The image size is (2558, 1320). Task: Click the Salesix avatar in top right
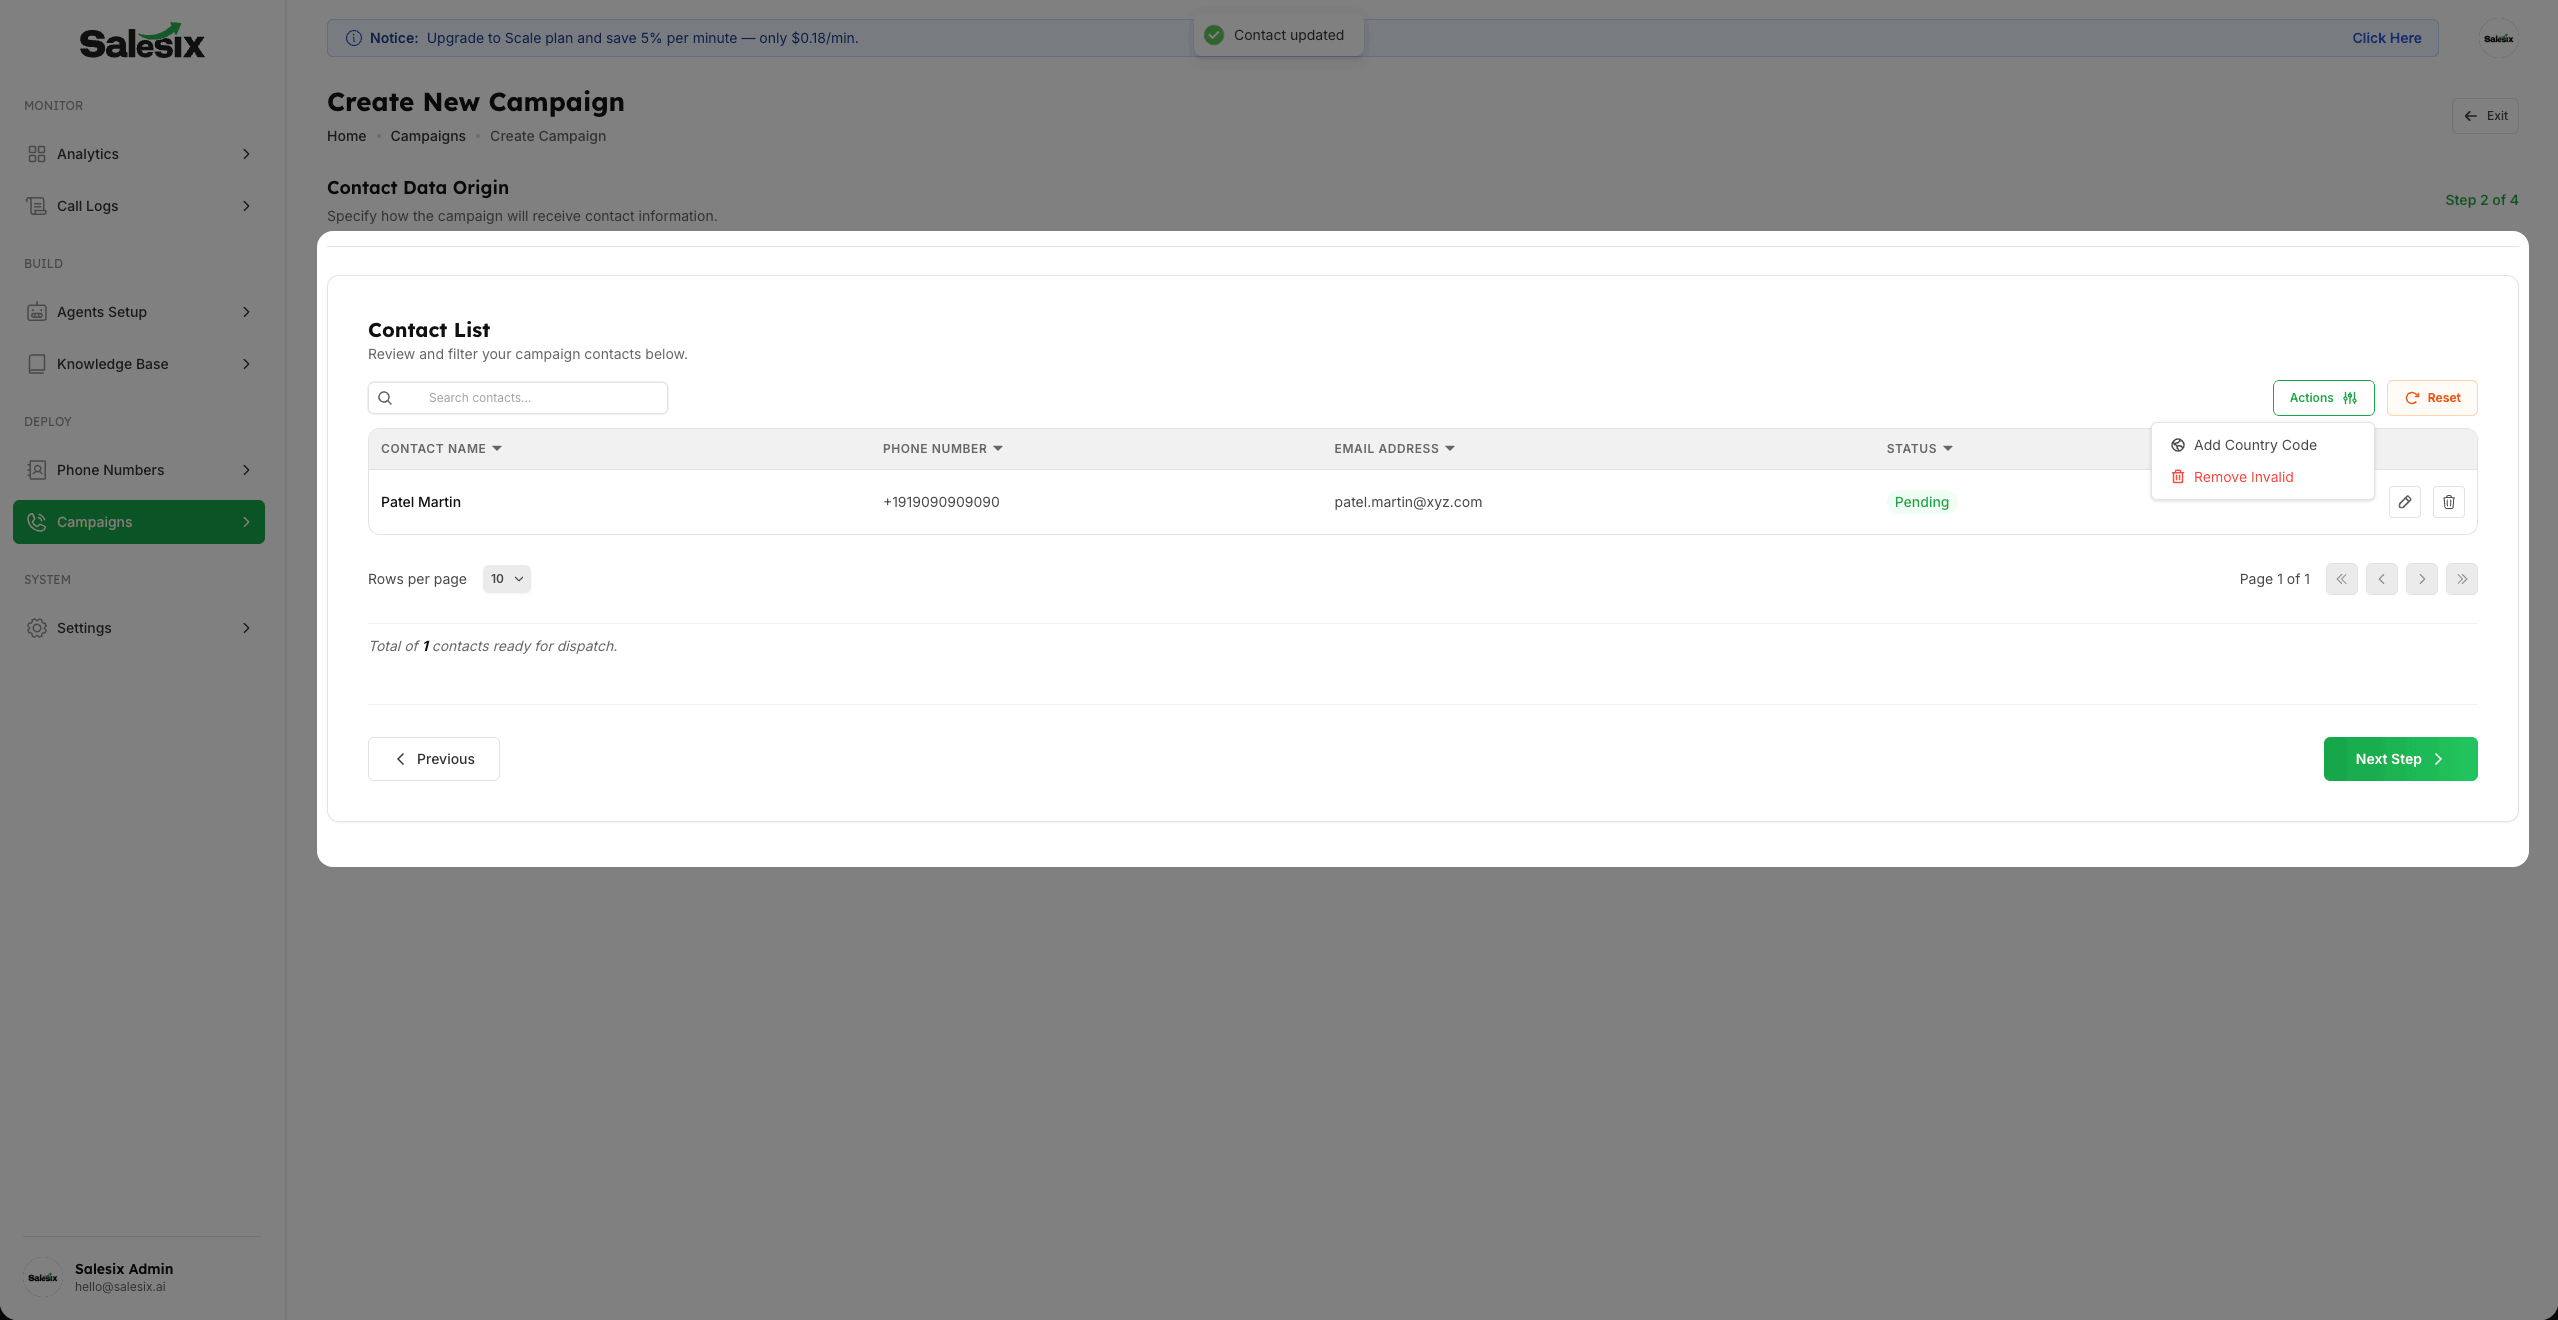[2497, 39]
